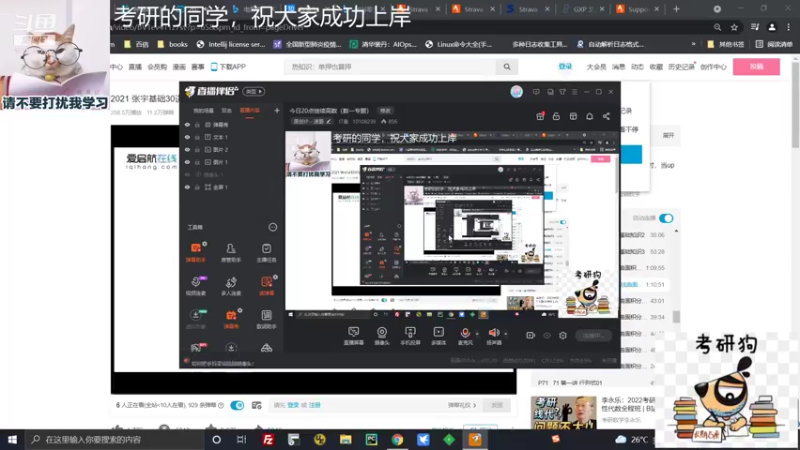Image resolution: width=800 pixels, height=450 pixels.
Task: Click the magnifier search button on bilibili
Action: (x=507, y=67)
